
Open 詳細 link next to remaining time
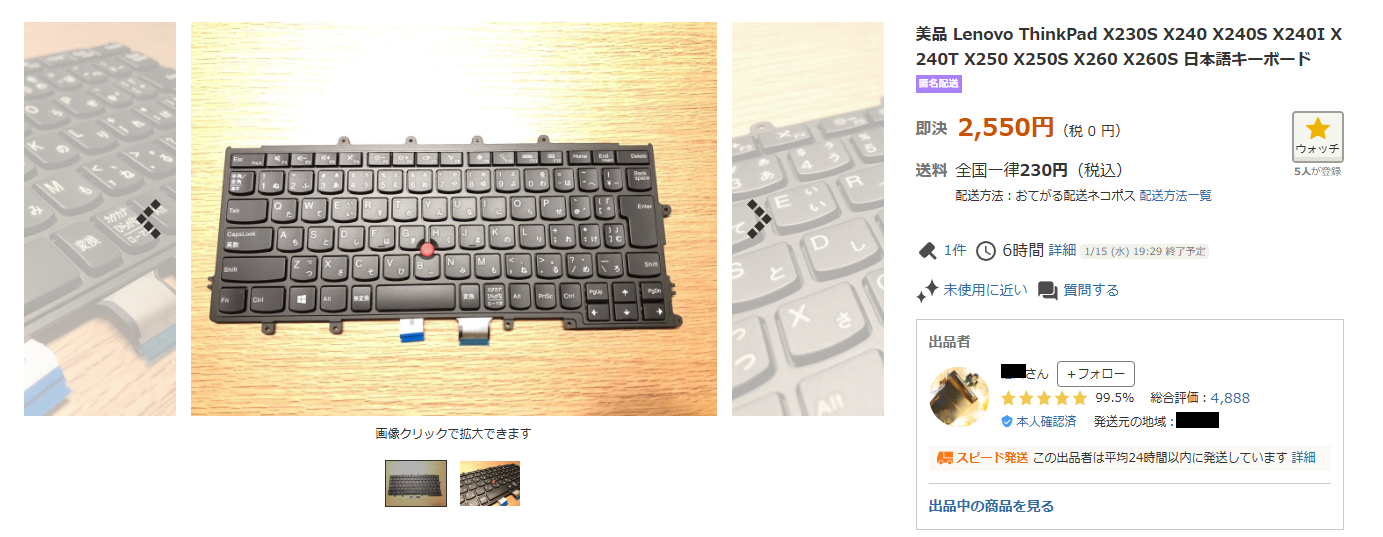coord(1062,250)
